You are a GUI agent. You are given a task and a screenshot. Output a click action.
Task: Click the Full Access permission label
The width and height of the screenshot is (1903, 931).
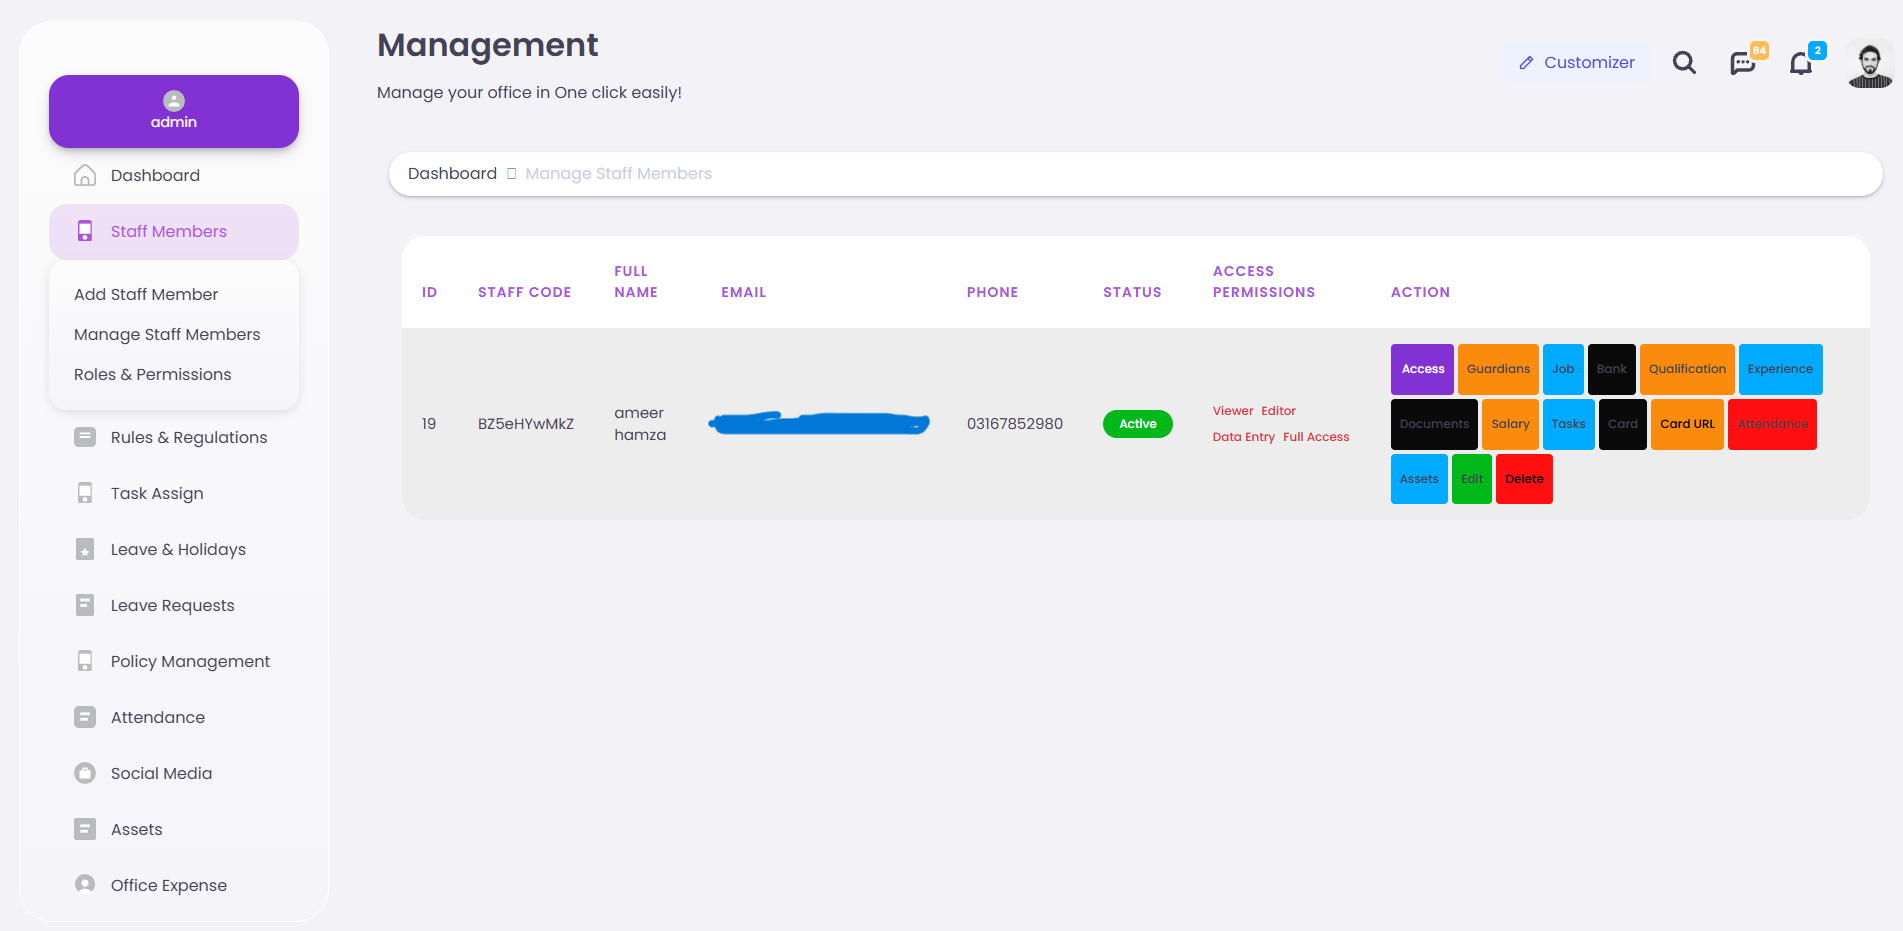pyautogui.click(x=1316, y=437)
